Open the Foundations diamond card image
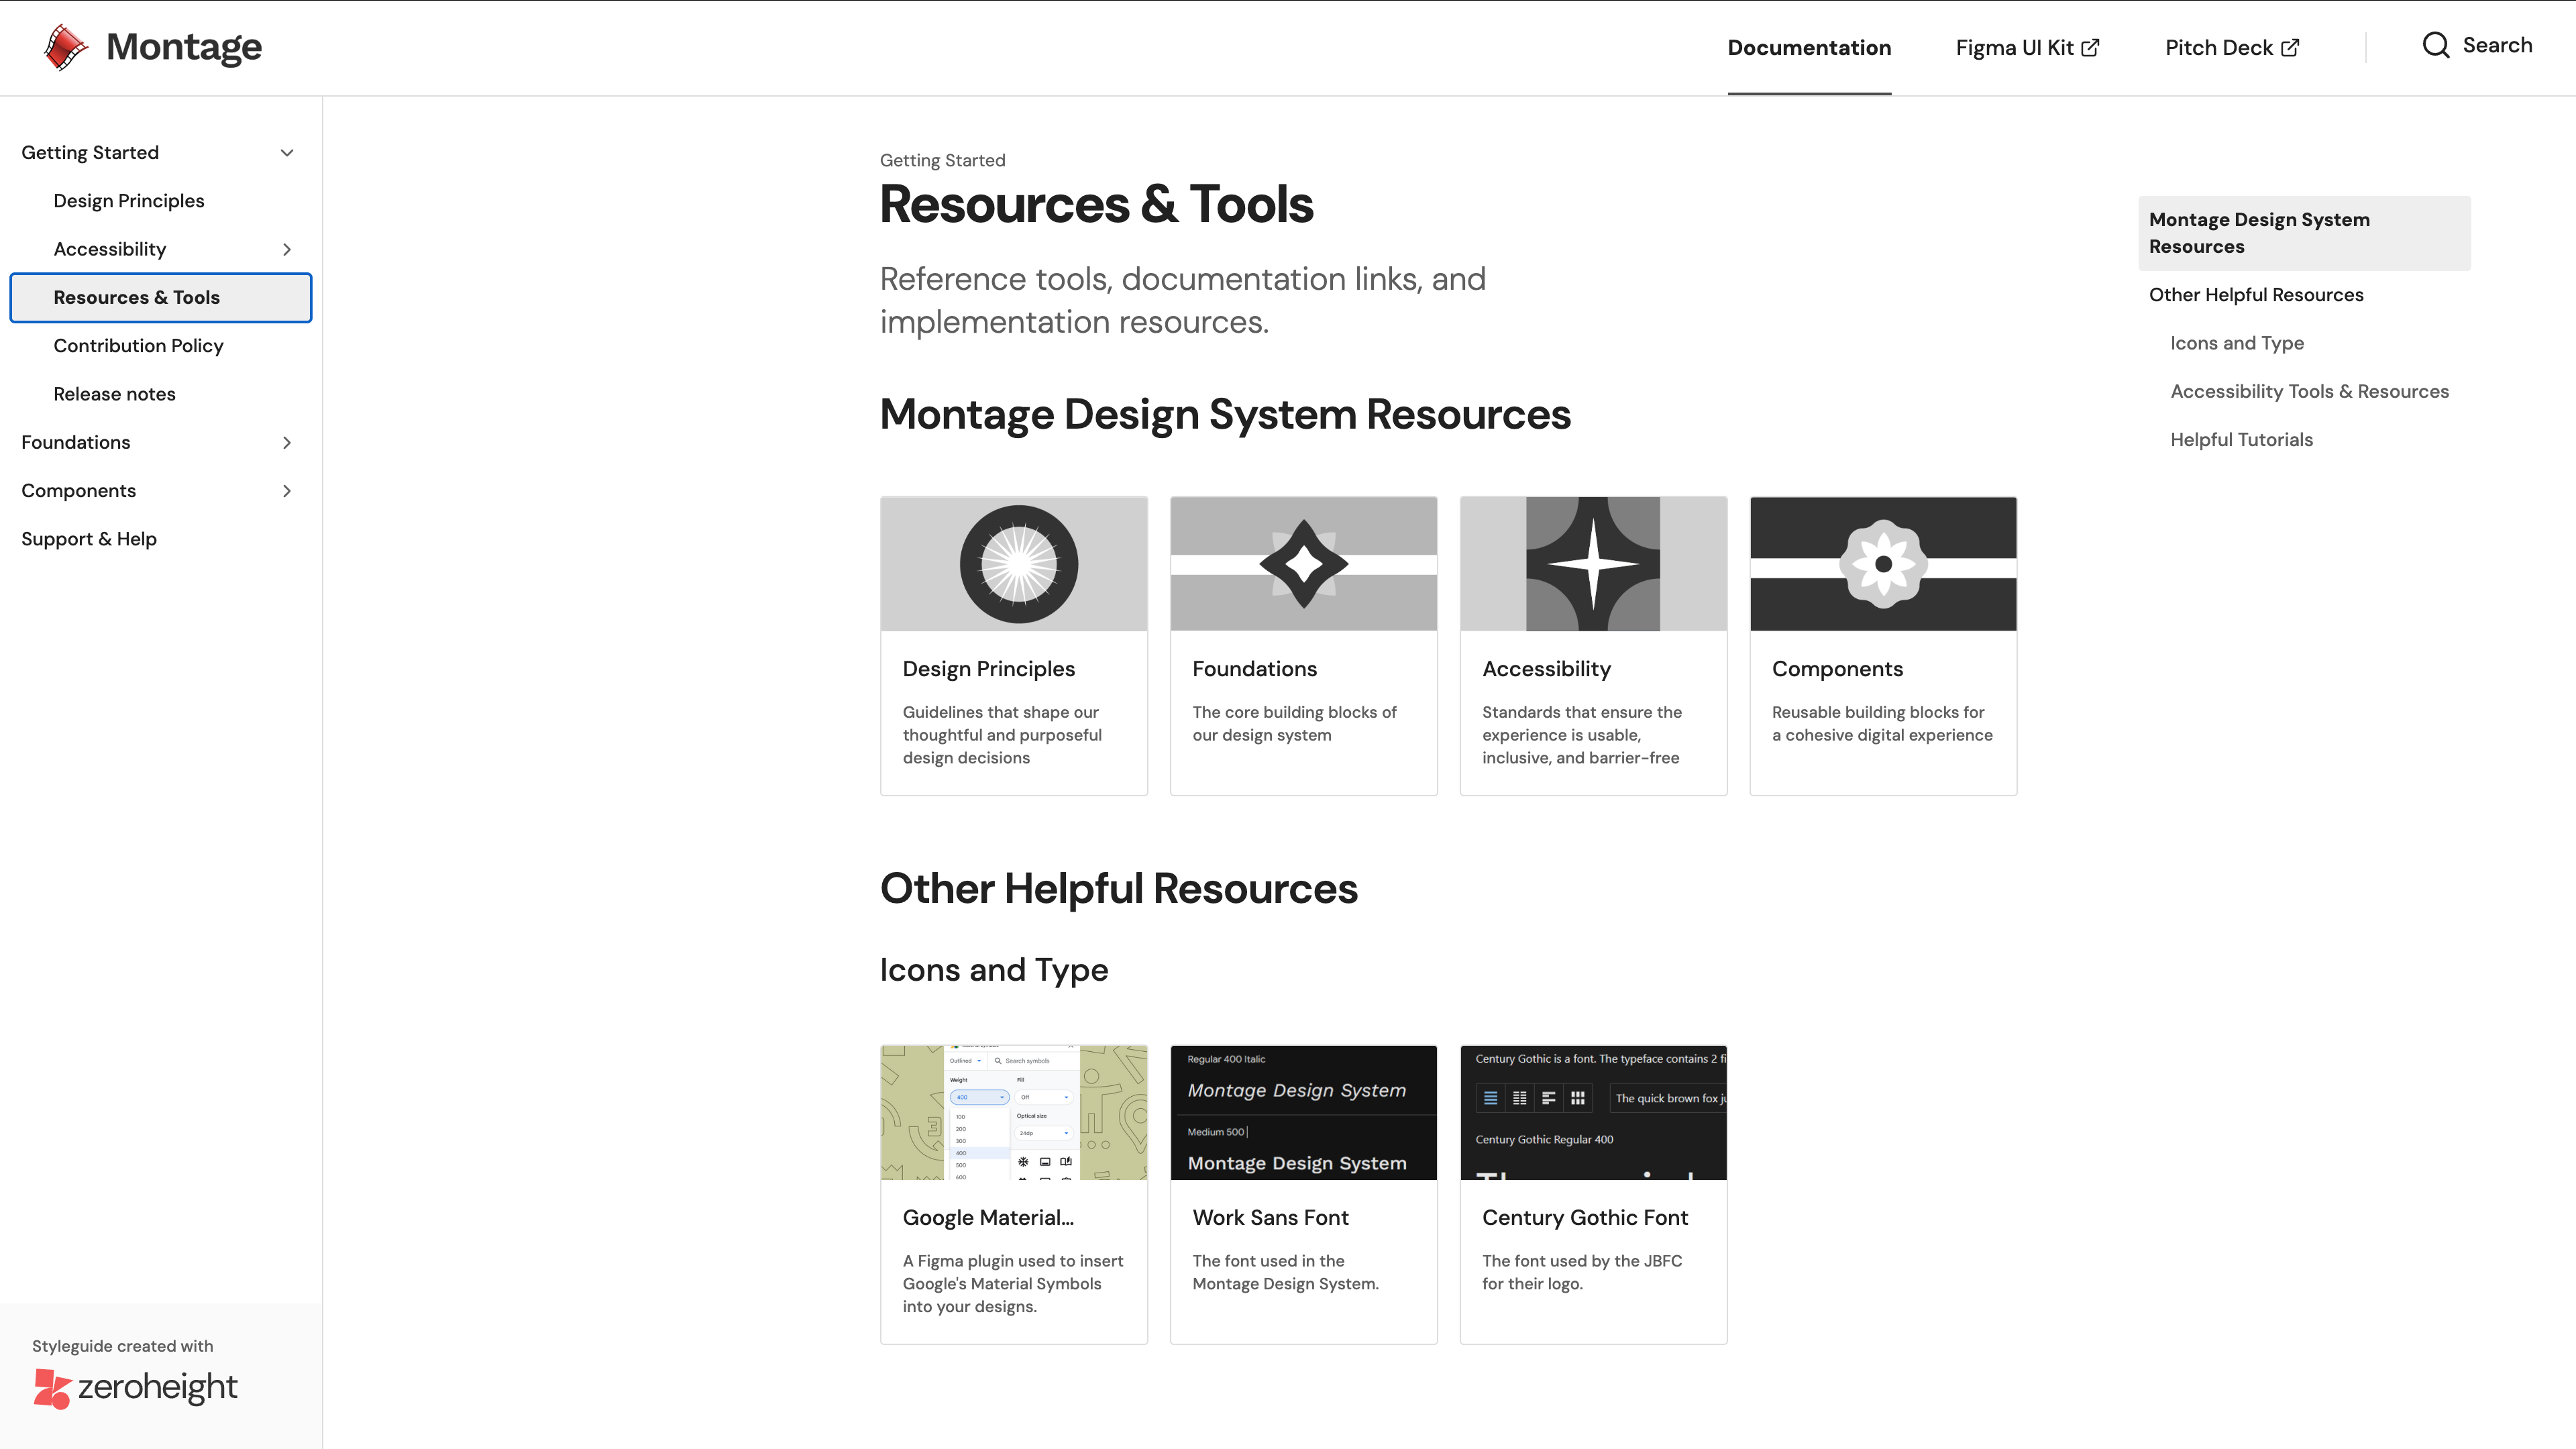This screenshot has width=2576, height=1449. pos(1303,564)
